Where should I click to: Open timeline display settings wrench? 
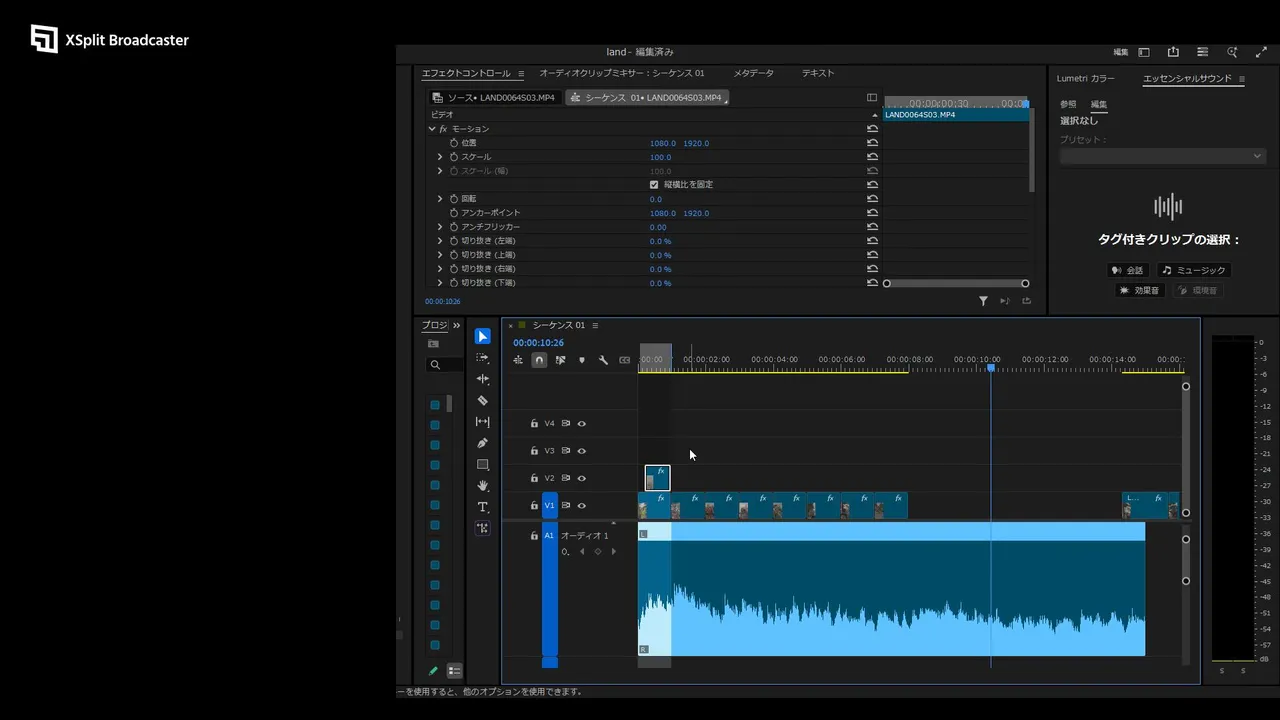tap(603, 360)
